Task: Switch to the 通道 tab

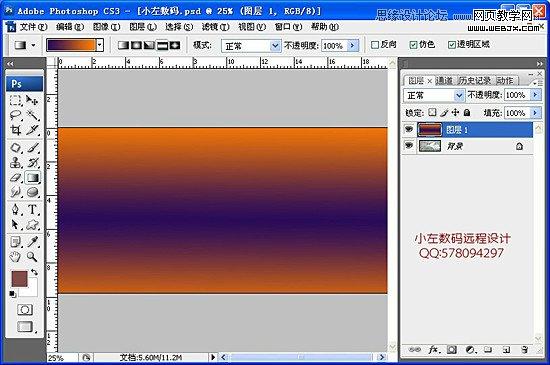Action: point(444,81)
